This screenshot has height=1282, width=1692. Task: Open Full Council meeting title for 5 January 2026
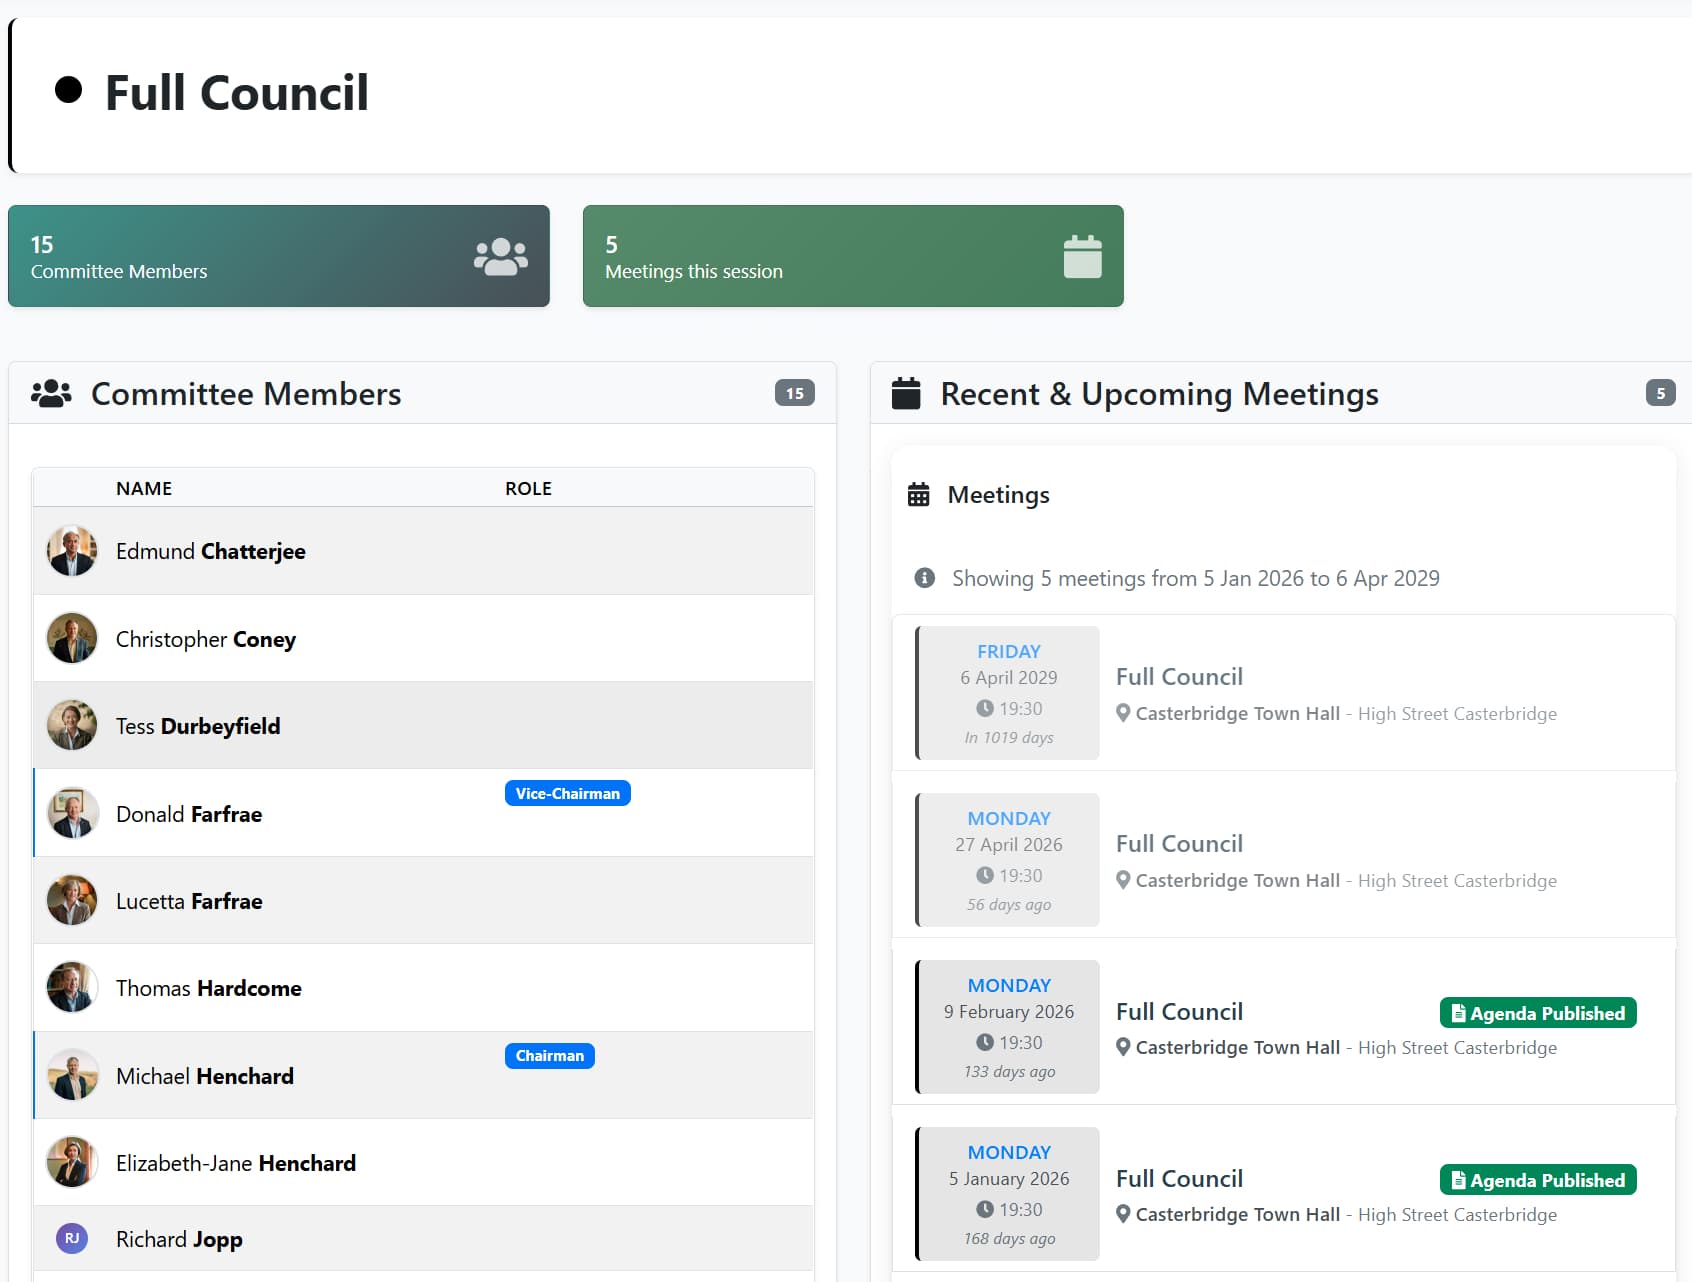(x=1180, y=1179)
